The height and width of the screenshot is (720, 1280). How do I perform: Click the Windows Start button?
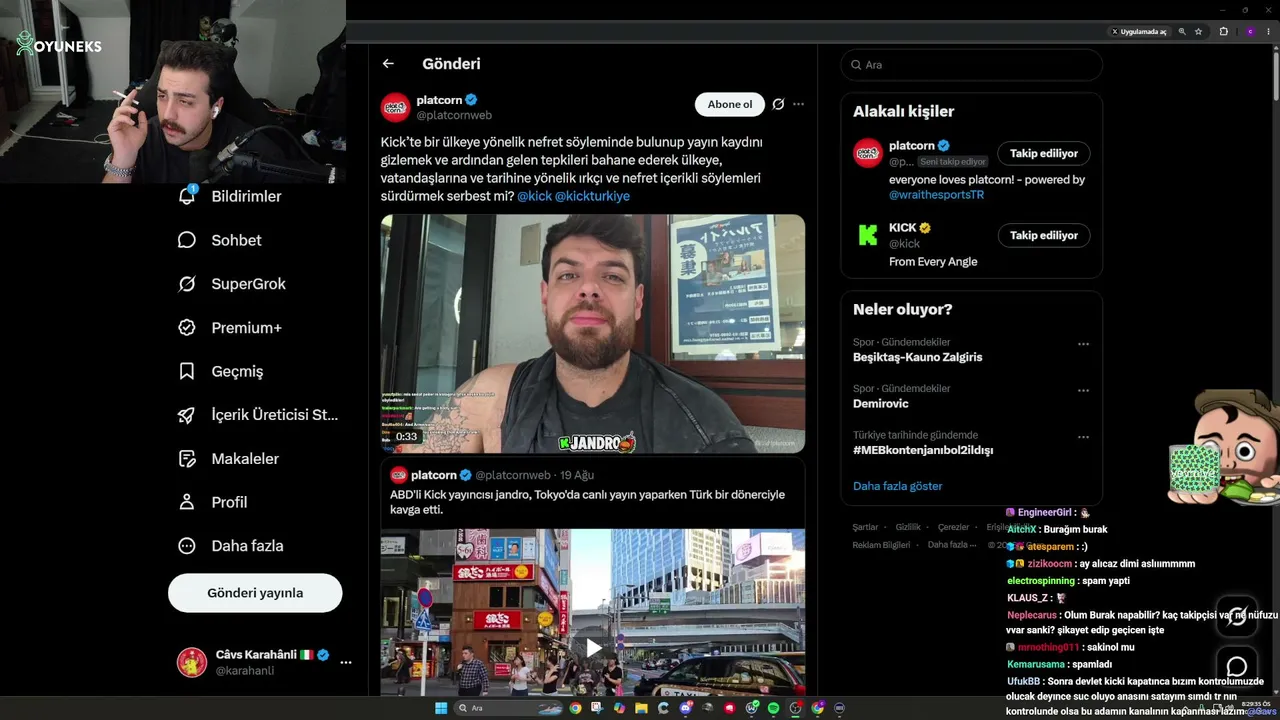pos(440,708)
